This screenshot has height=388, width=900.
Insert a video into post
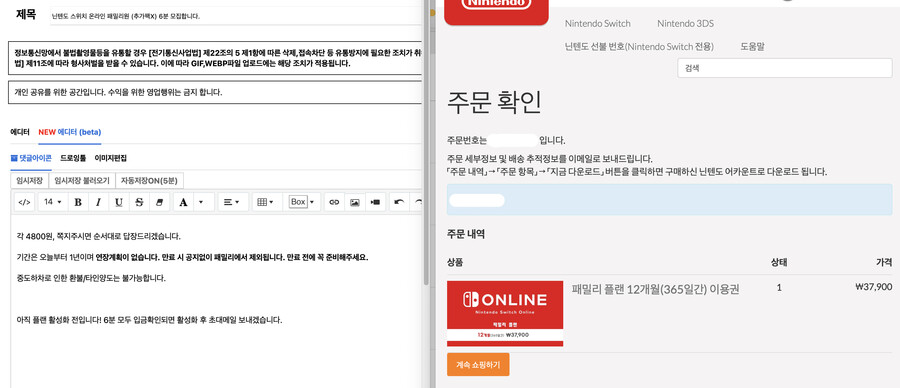pos(375,202)
